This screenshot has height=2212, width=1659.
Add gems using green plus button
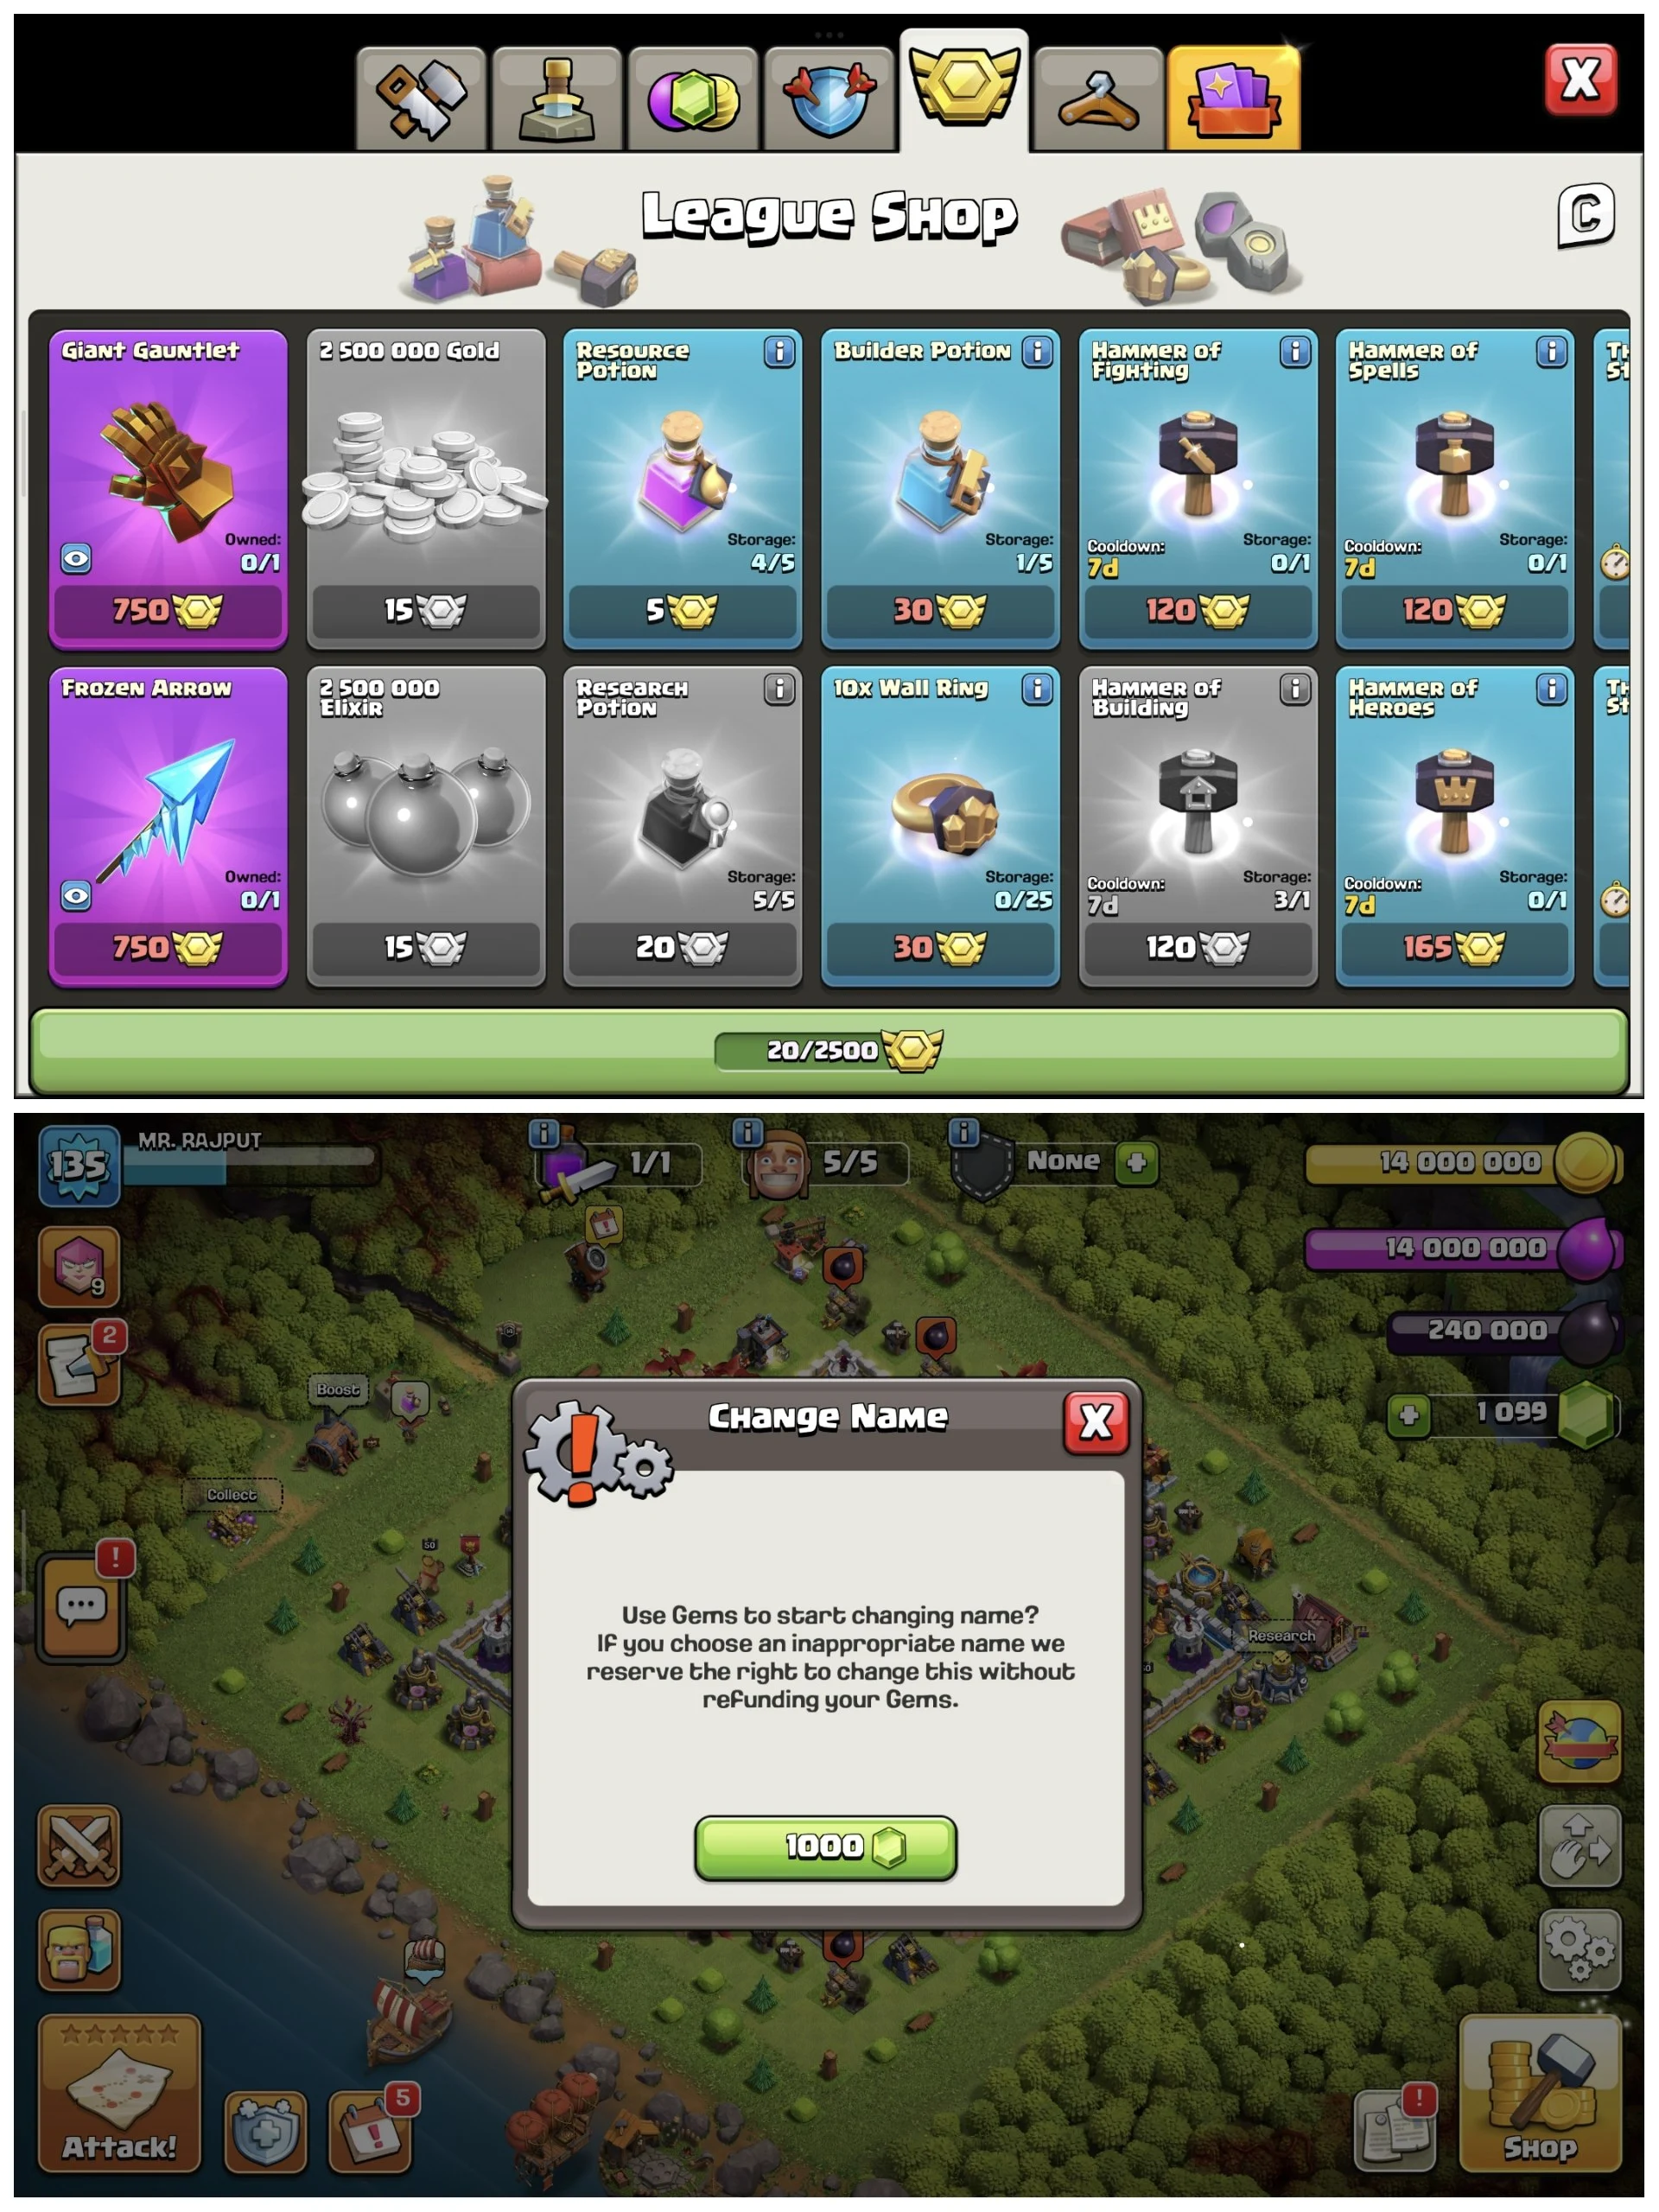coord(1408,1415)
